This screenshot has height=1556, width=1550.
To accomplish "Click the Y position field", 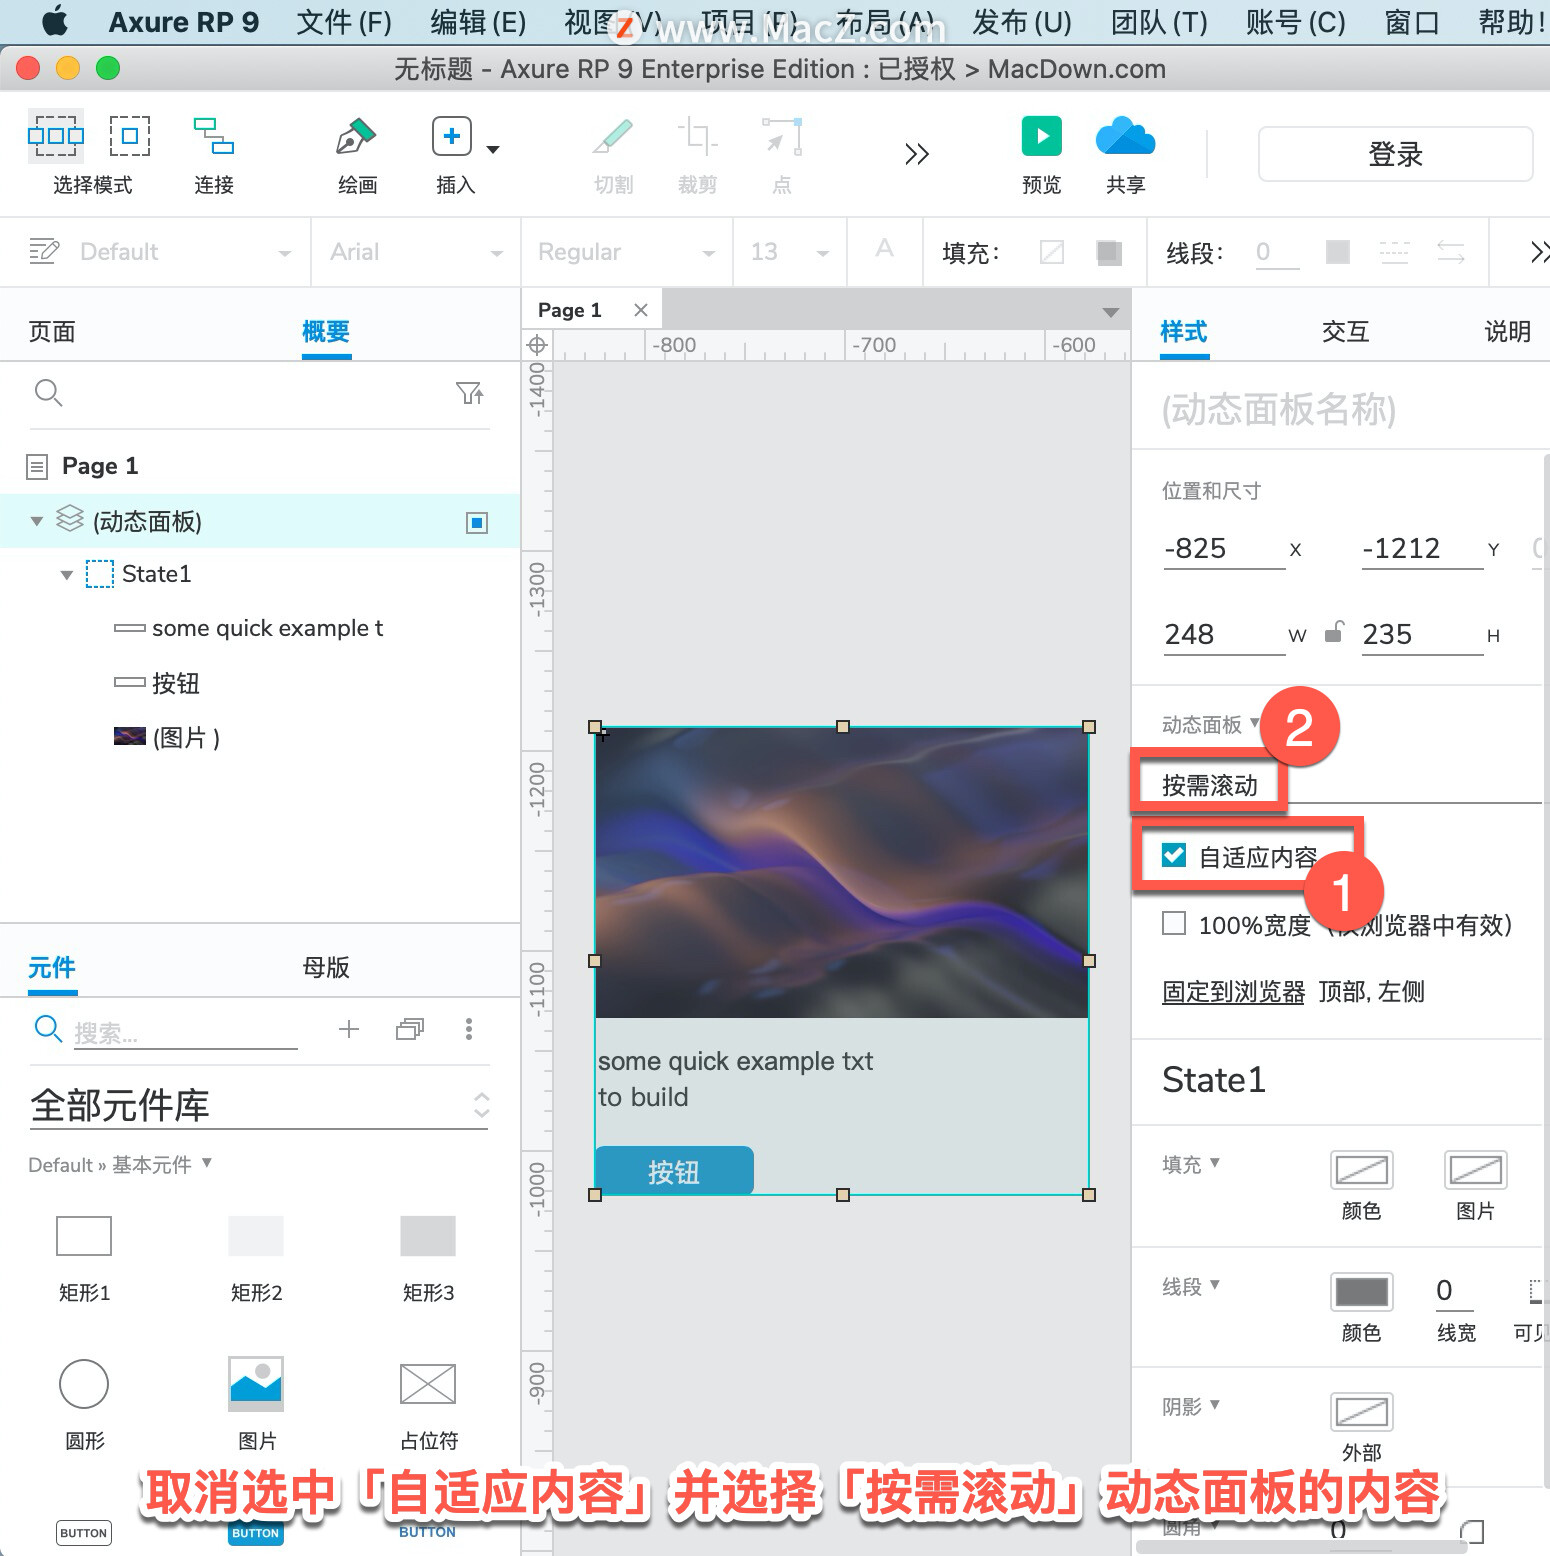I will (1422, 549).
